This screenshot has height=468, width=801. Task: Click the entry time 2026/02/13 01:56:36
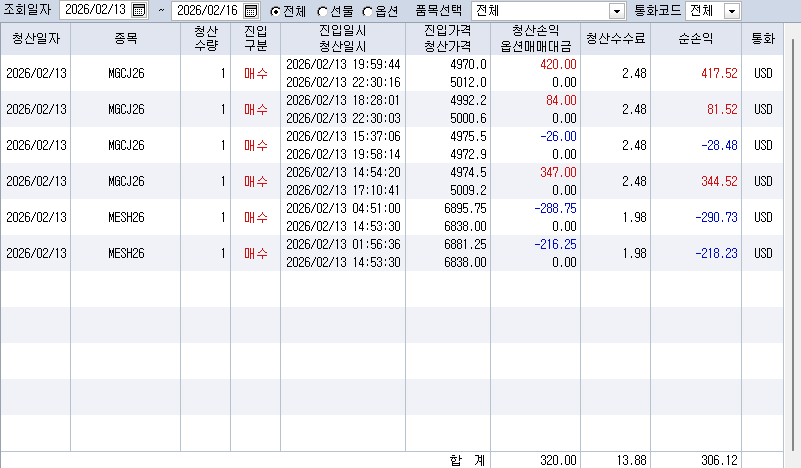coord(343,244)
